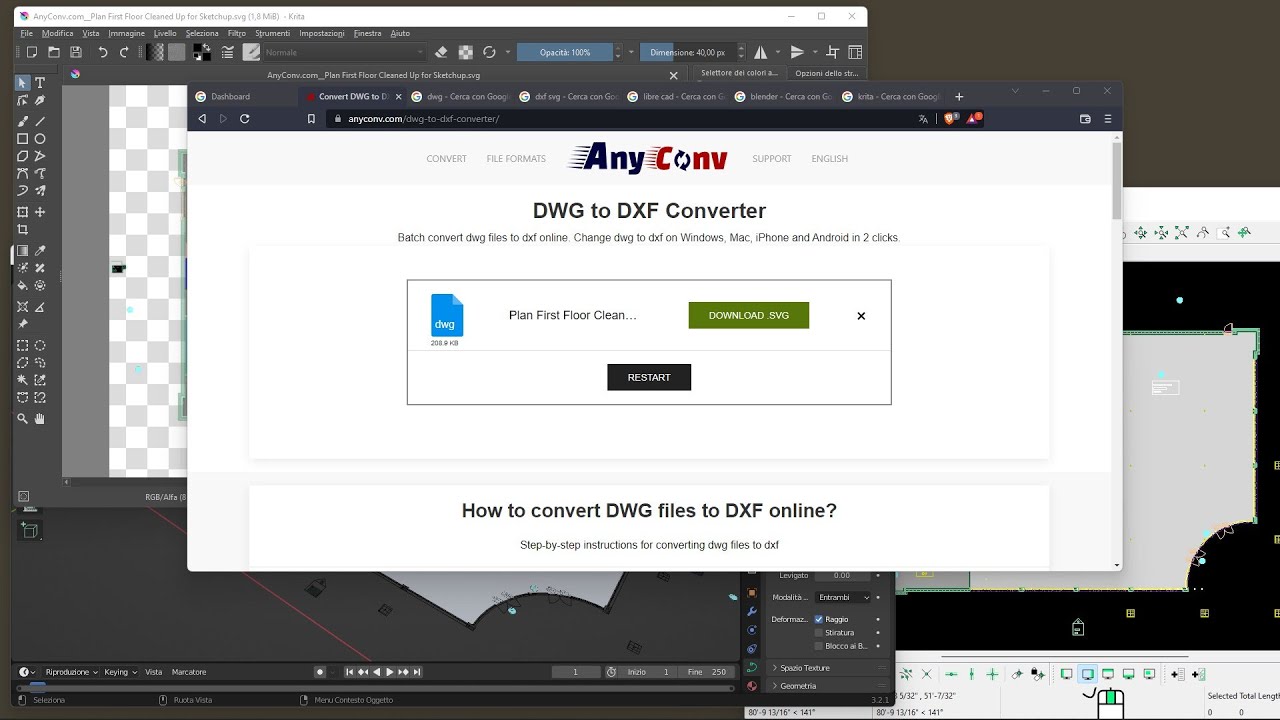Toggle vertical mirror tool in Krita
The height and width of the screenshot is (720, 1280).
point(797,52)
